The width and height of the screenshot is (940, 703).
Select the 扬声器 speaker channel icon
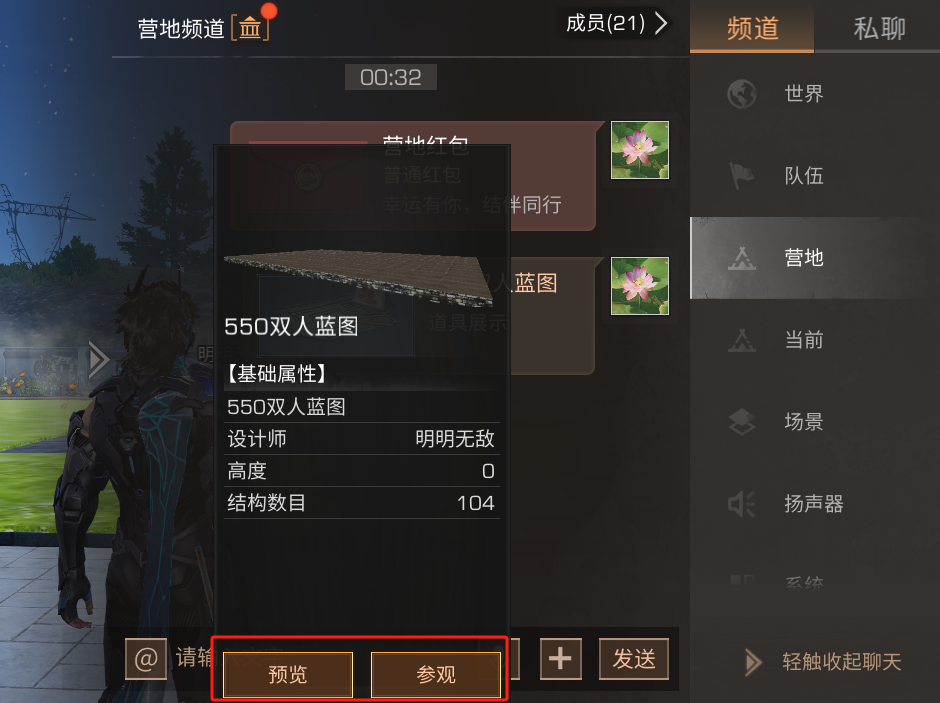tap(742, 503)
